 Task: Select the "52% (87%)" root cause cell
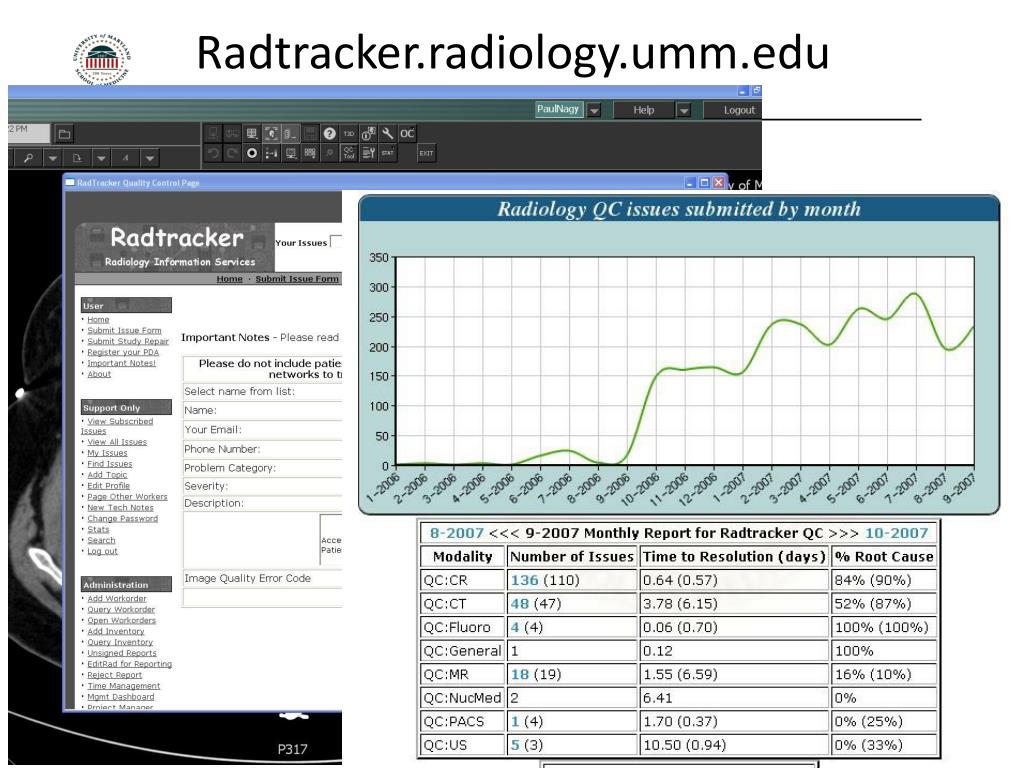tap(884, 603)
